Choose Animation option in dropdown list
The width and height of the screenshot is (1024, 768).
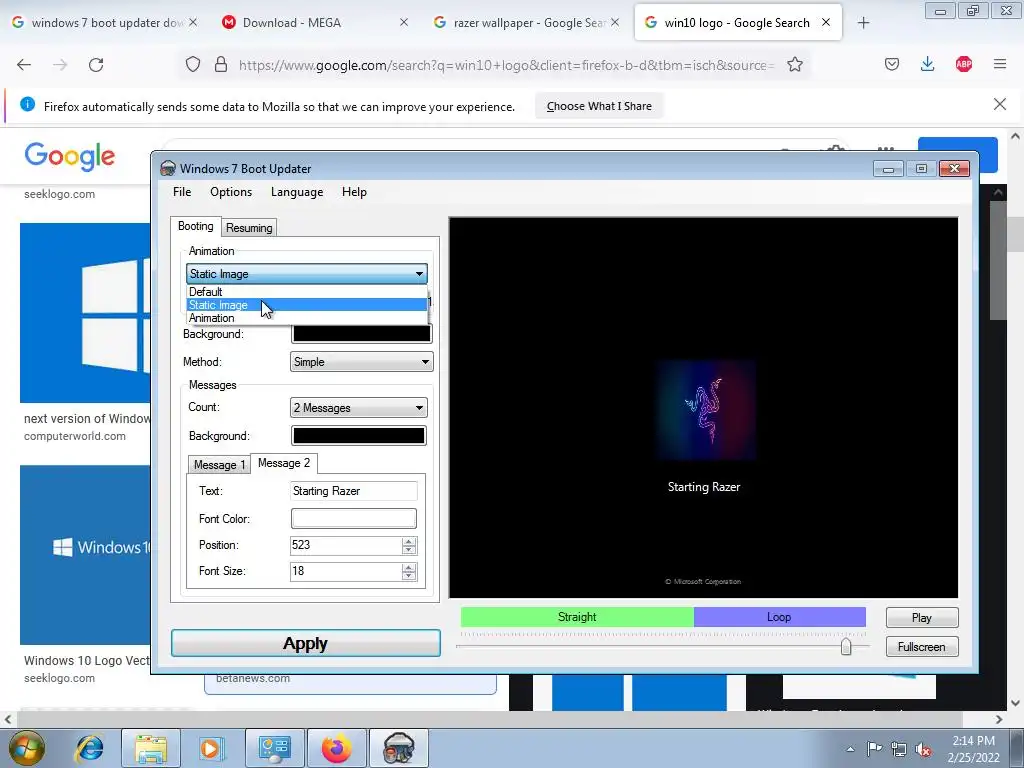[x=306, y=318]
